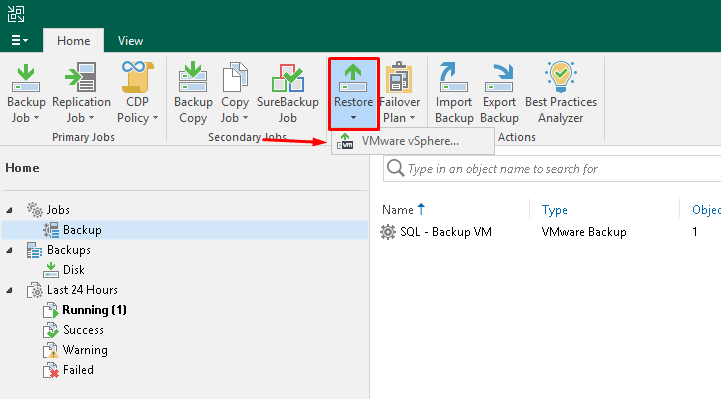Open the Restore dropdown arrow
The image size is (721, 399).
coord(353,118)
